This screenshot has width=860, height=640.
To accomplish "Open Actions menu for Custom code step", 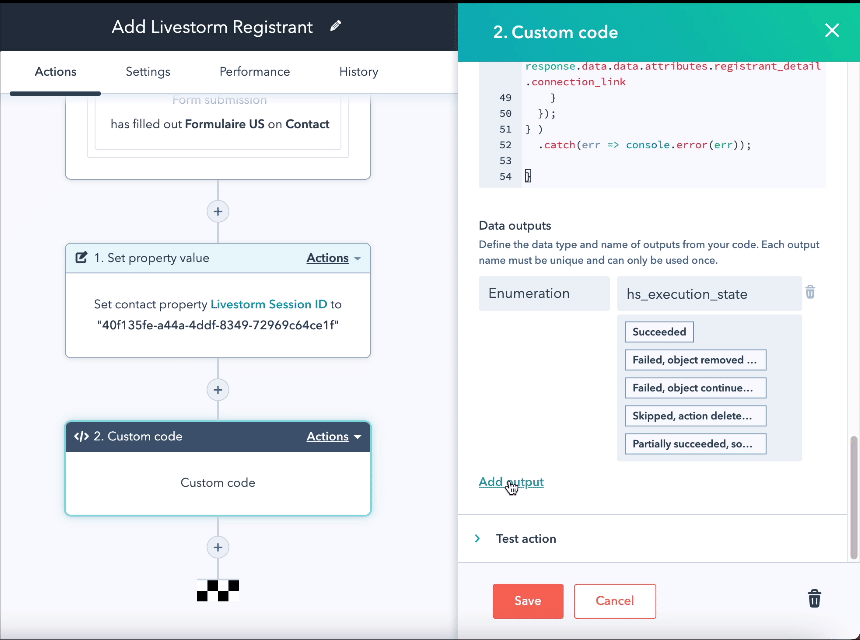I will pos(333,437).
